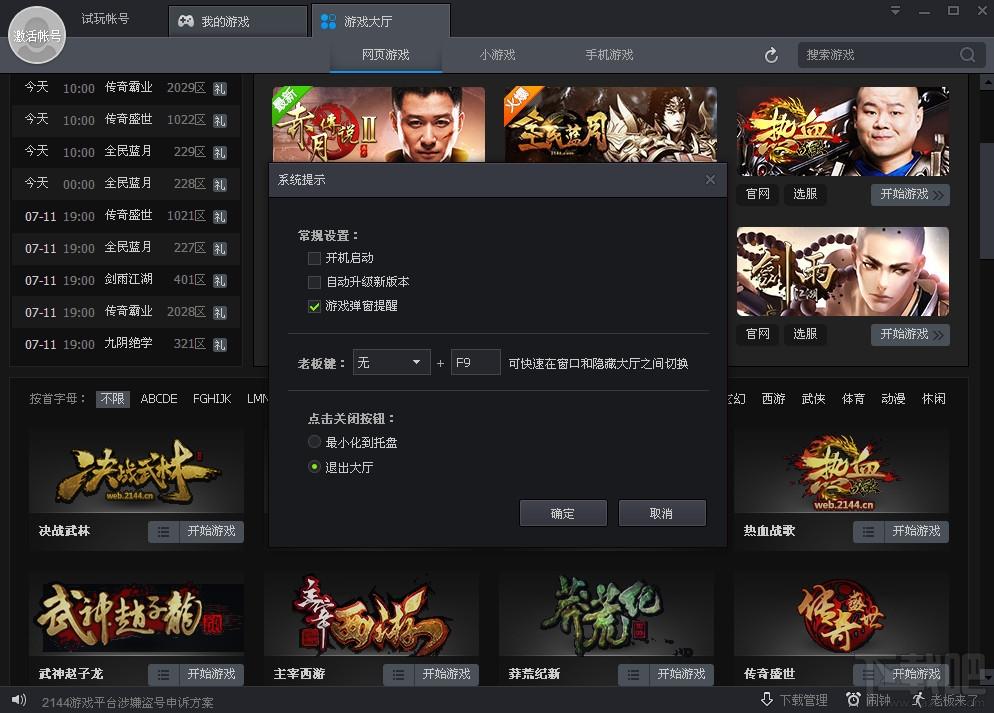994x713 pixels.
Task: Enable the 自动升级新版本 checkbox
Action: (314, 282)
